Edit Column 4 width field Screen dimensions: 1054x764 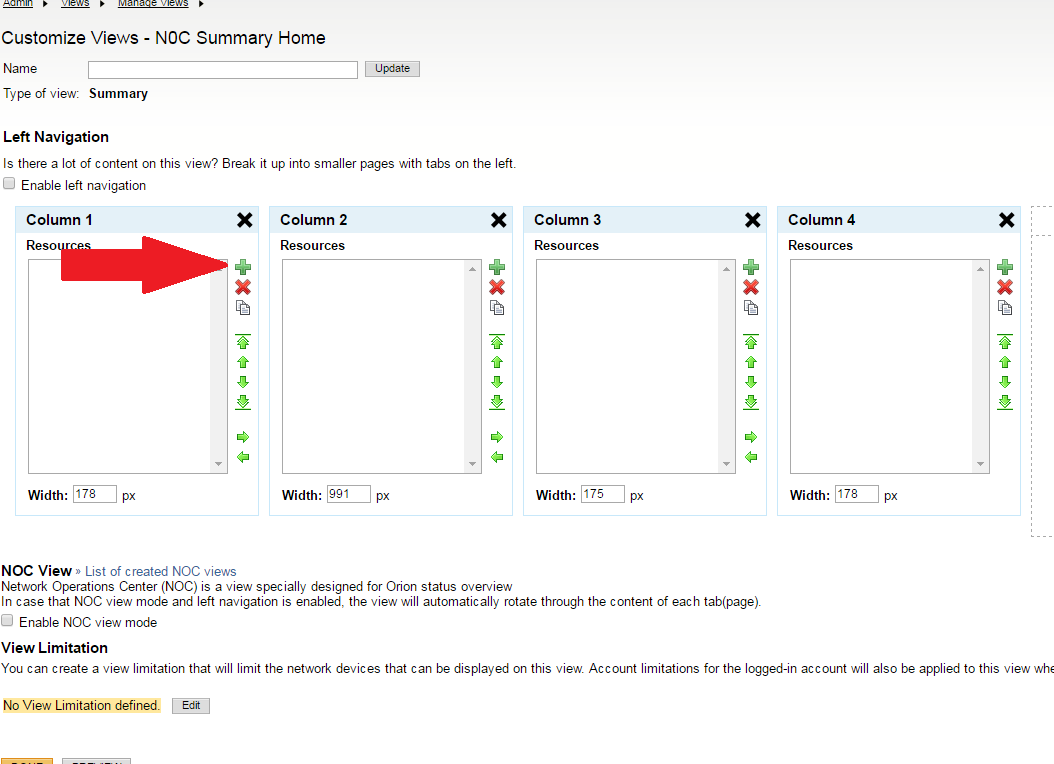click(x=857, y=495)
